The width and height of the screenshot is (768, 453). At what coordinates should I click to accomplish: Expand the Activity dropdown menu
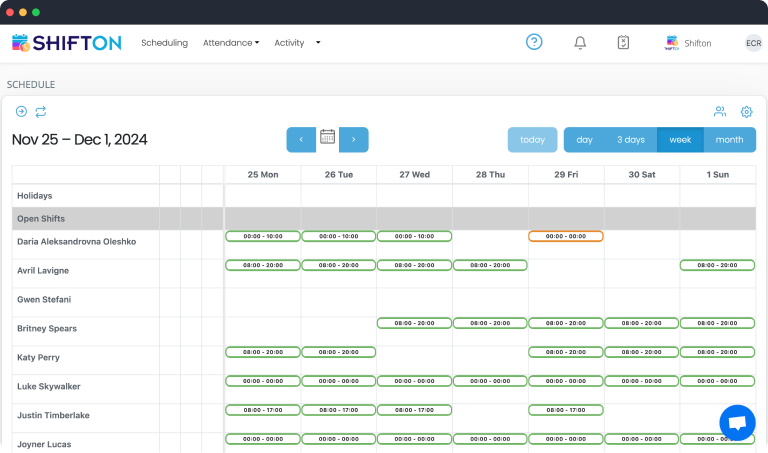point(297,43)
